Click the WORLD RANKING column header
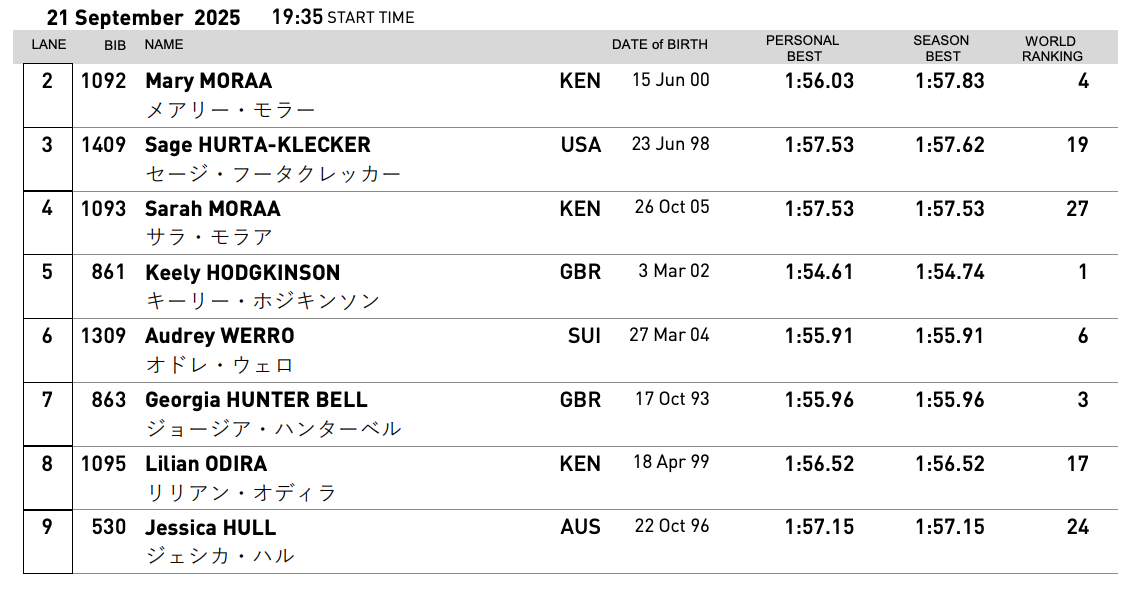This screenshot has width=1138, height=590. pos(1052,48)
